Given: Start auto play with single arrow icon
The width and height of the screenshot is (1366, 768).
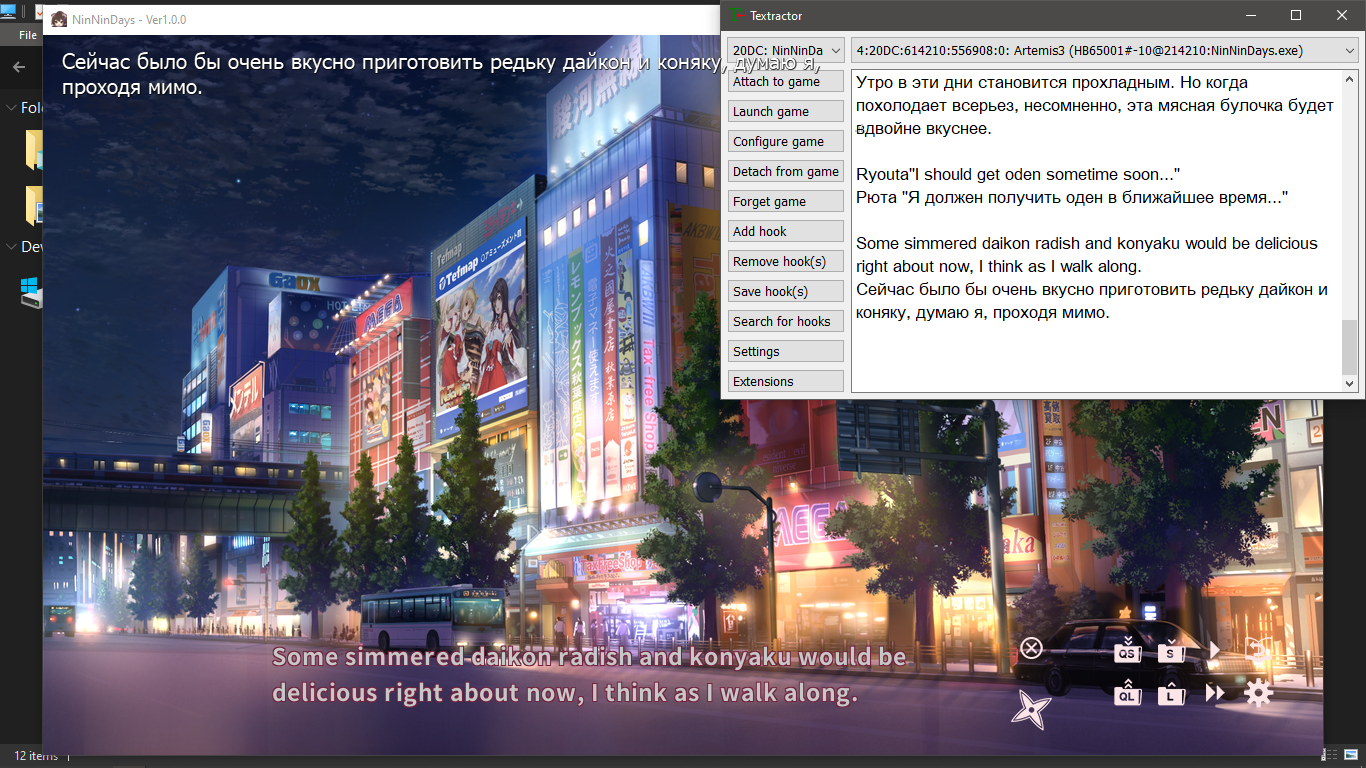Looking at the screenshot, I should [1215, 650].
